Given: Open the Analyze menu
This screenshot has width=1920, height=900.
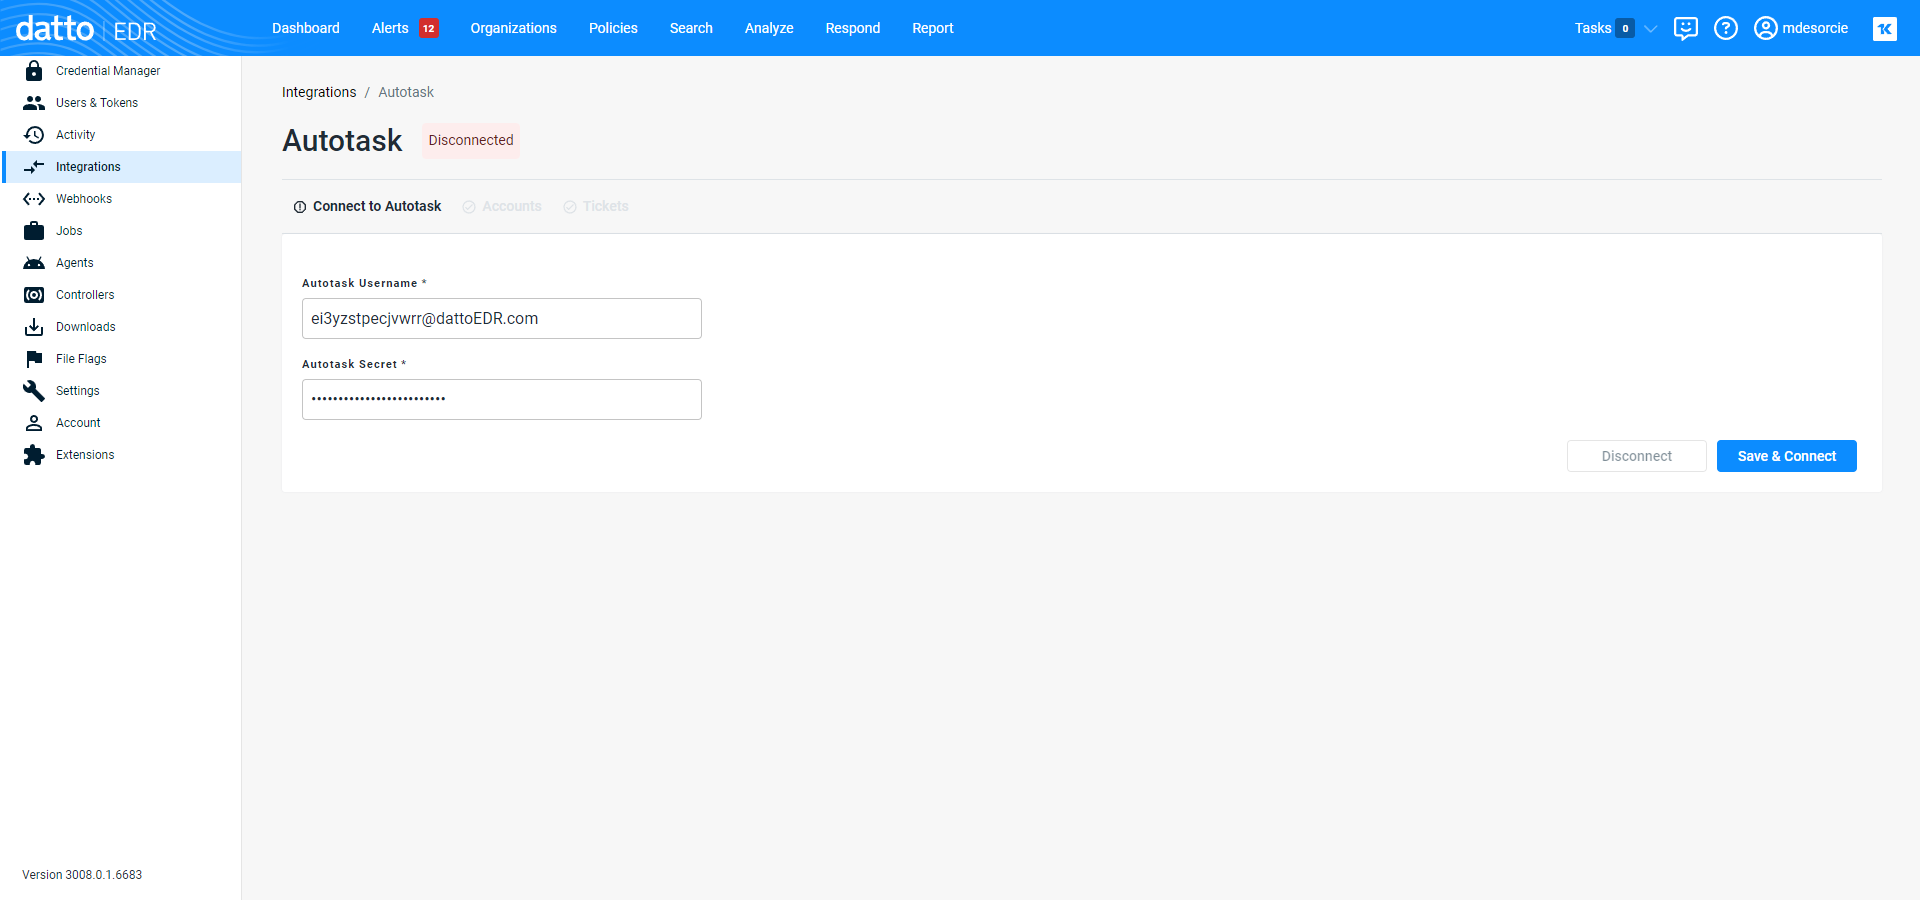Looking at the screenshot, I should (769, 28).
